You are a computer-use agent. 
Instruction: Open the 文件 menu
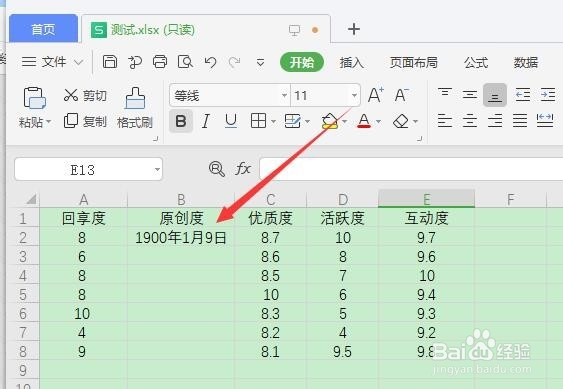(54, 62)
